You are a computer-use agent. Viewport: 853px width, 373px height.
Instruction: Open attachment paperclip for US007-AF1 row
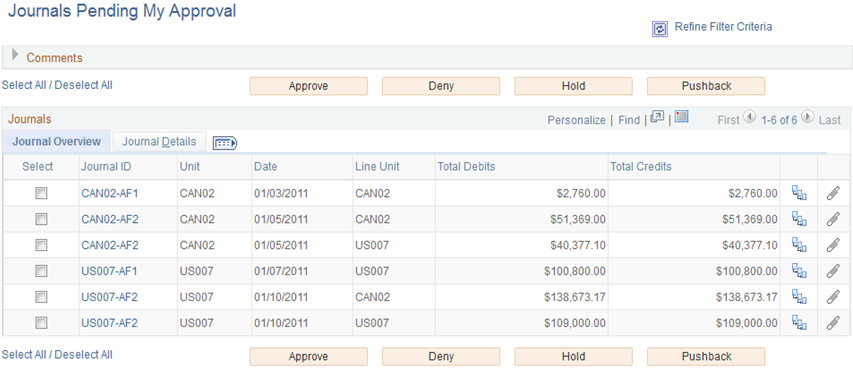click(x=833, y=271)
